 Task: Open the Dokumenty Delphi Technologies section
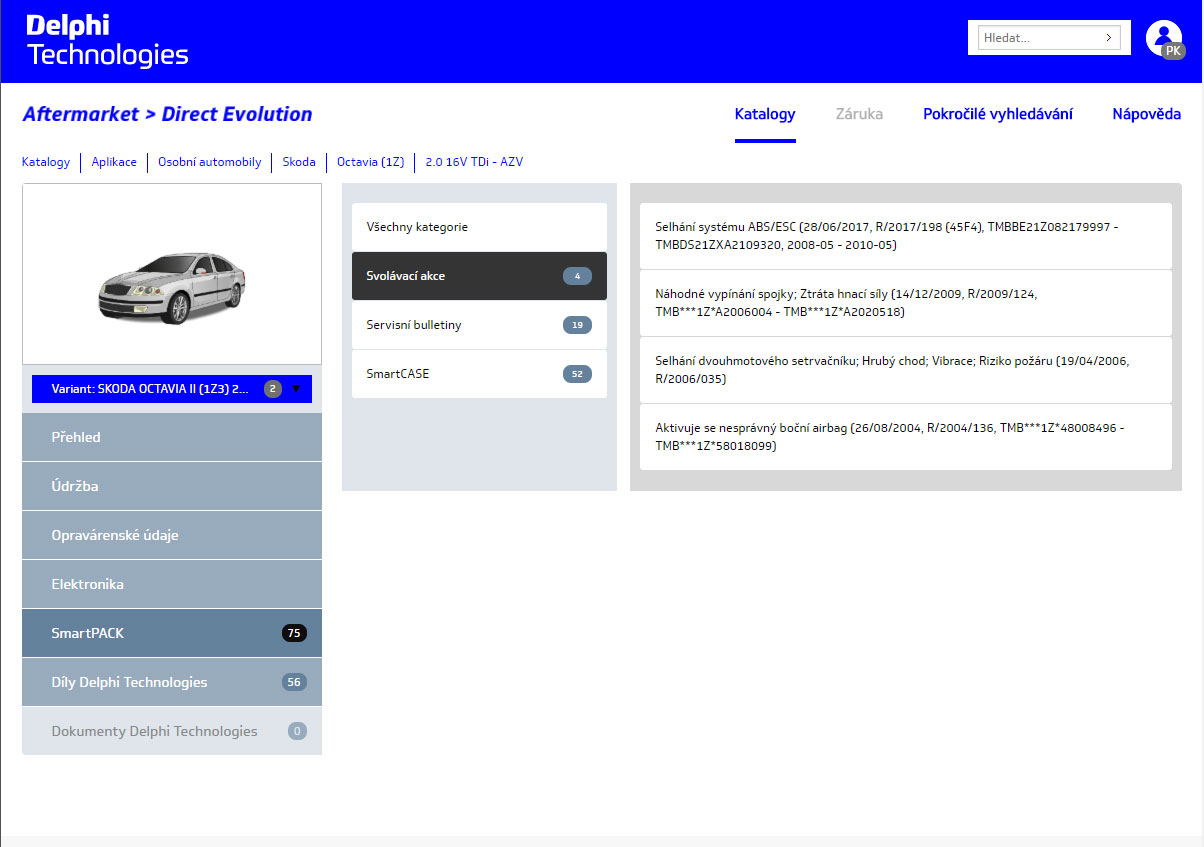pos(172,731)
